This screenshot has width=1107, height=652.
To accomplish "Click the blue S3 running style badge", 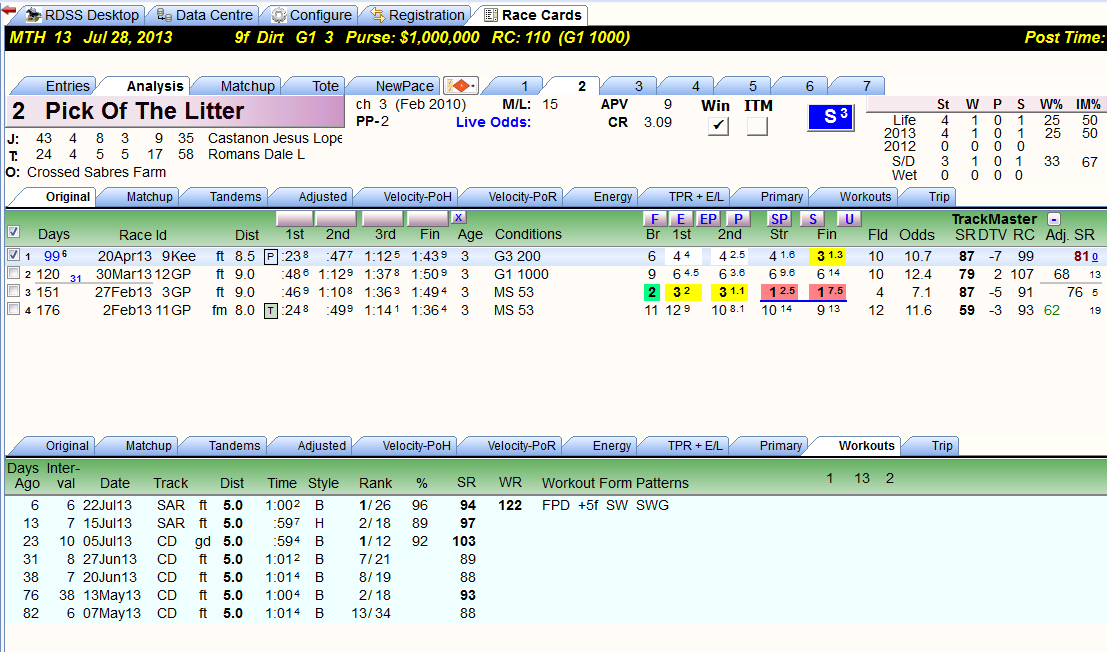I will click(x=831, y=117).
